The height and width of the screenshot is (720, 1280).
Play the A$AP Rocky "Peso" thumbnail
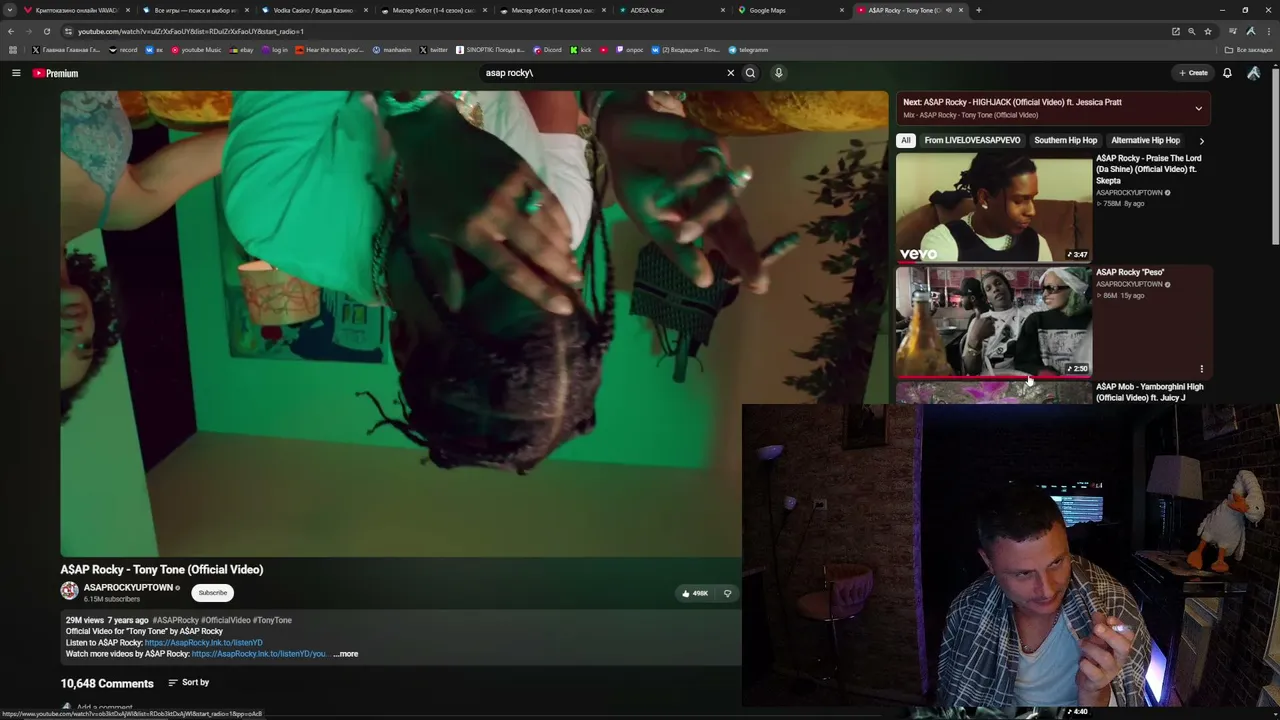pos(993,321)
